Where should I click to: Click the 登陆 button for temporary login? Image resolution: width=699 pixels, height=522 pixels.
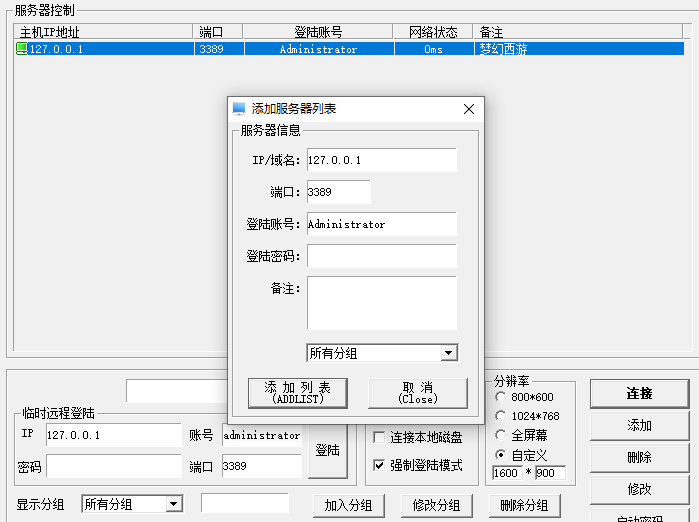click(x=328, y=451)
